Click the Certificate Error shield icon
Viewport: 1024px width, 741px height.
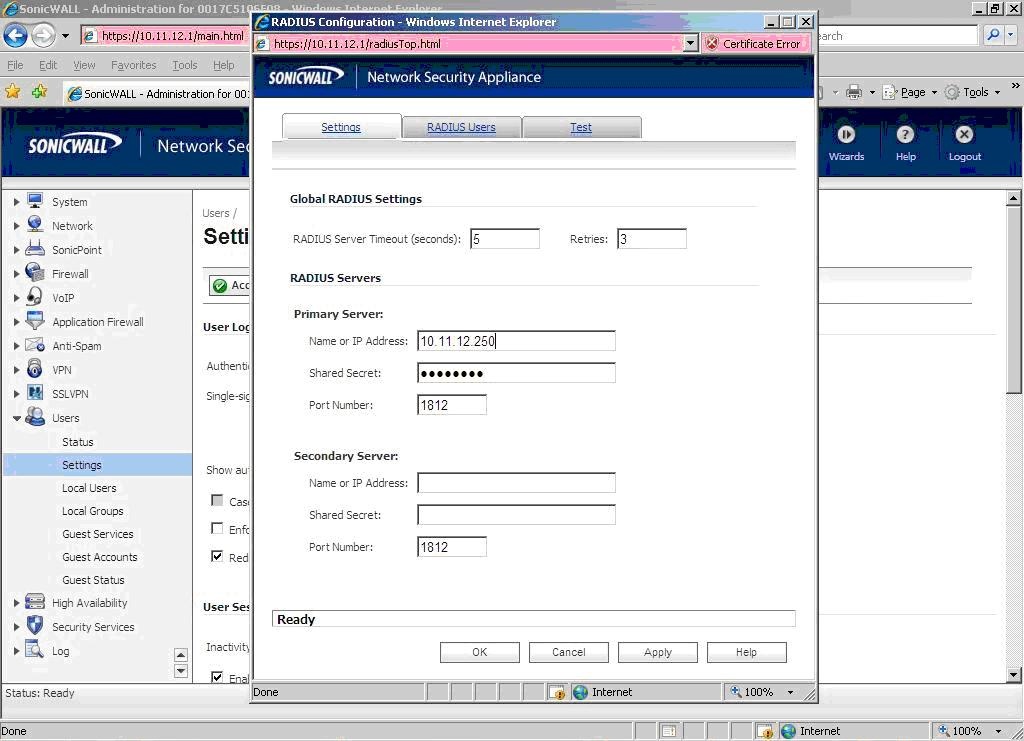point(712,44)
